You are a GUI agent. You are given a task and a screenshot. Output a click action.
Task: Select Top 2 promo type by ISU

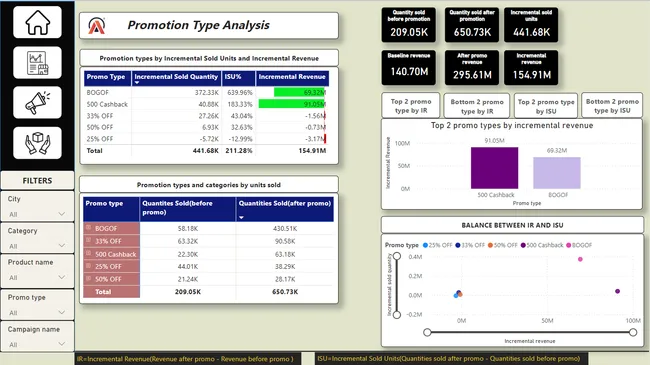(x=546, y=106)
